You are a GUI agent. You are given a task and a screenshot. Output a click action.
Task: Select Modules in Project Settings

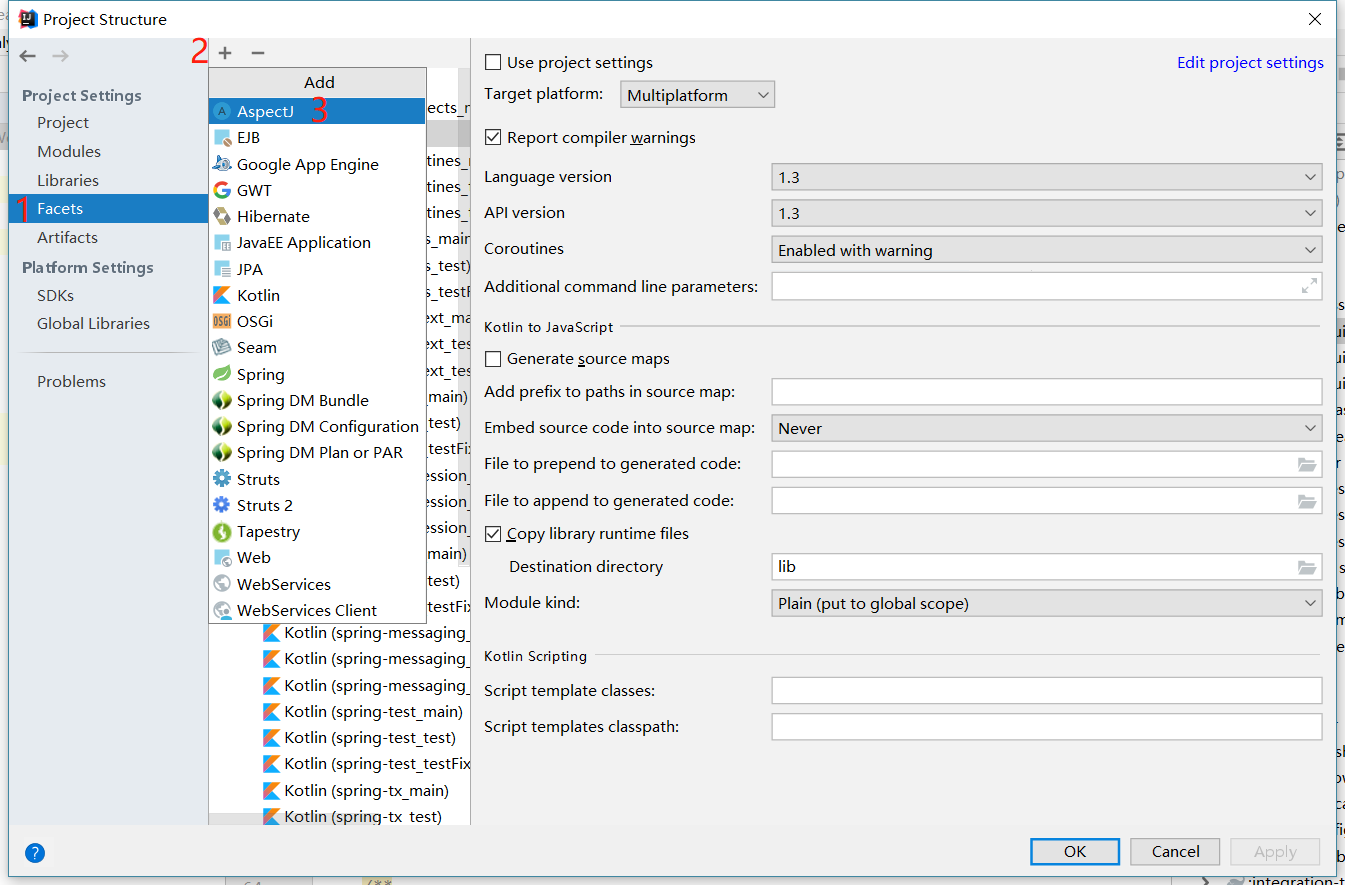click(69, 151)
